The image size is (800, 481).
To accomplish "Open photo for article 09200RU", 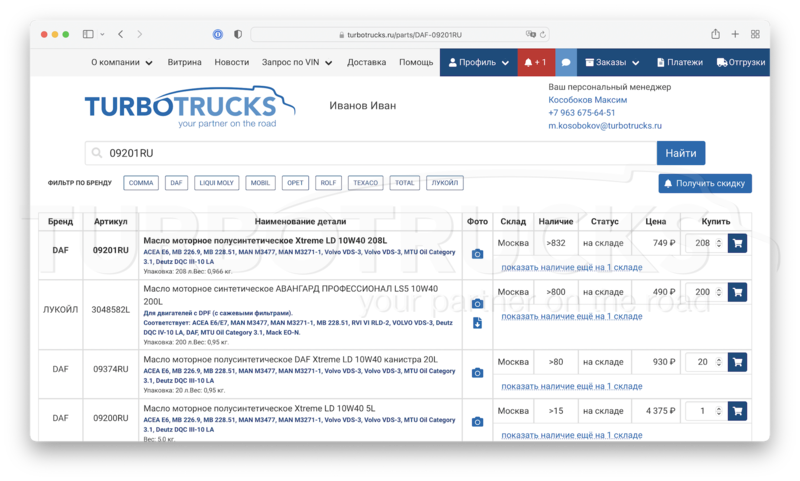I will click(477, 422).
